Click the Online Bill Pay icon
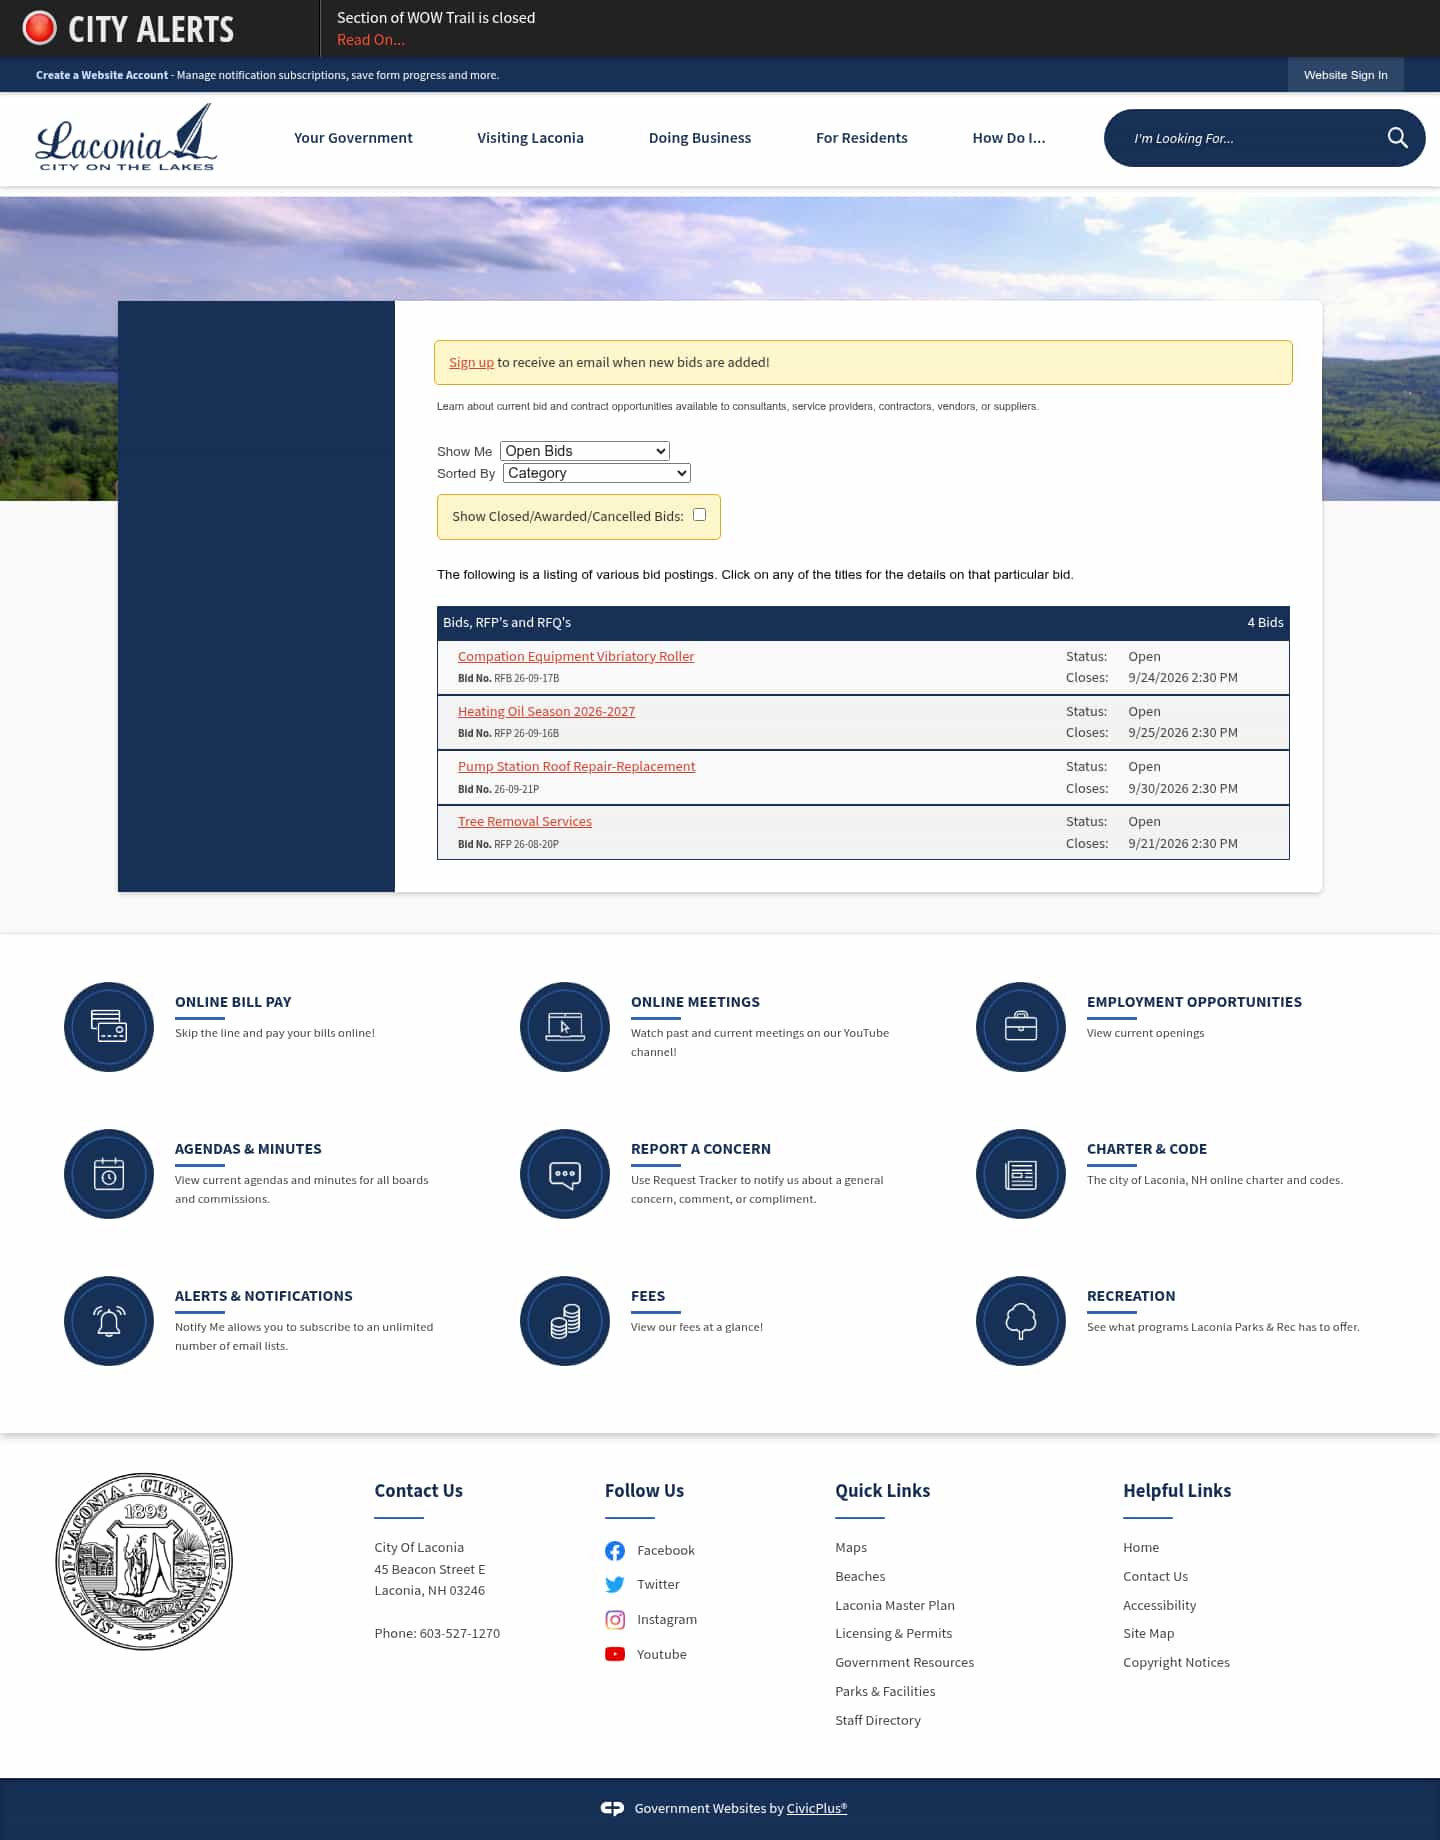This screenshot has width=1440, height=1840. click(109, 1027)
